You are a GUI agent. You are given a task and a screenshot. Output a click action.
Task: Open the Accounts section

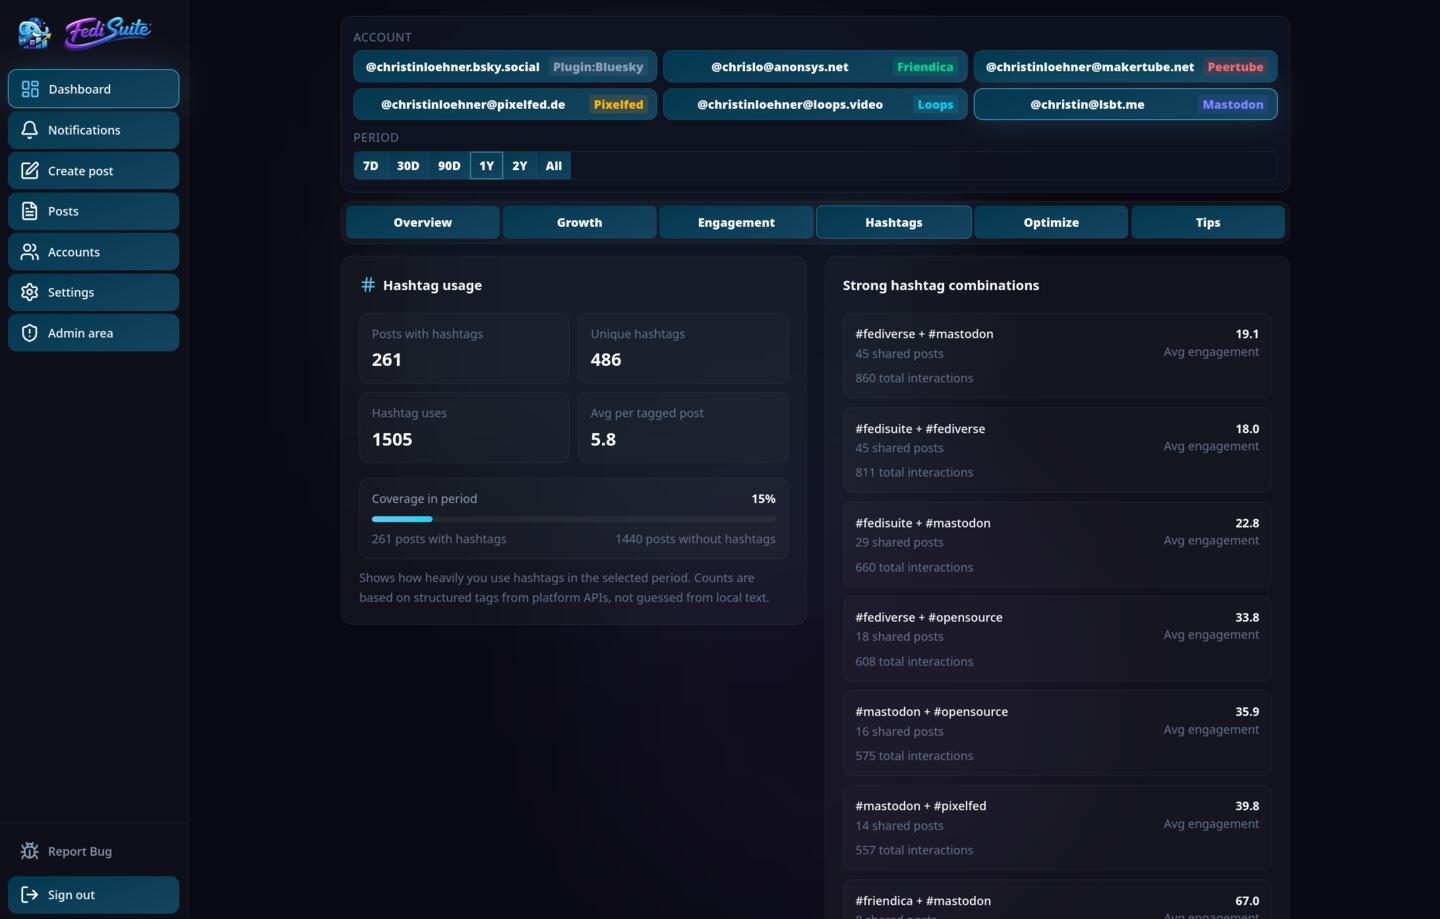94,252
